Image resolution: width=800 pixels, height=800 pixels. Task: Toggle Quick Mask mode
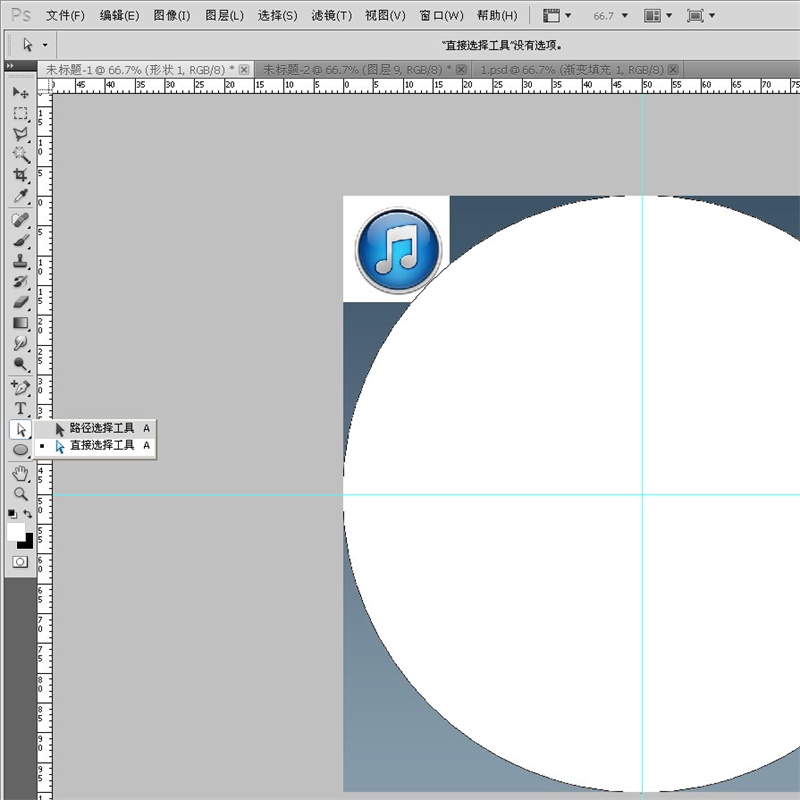(20, 563)
